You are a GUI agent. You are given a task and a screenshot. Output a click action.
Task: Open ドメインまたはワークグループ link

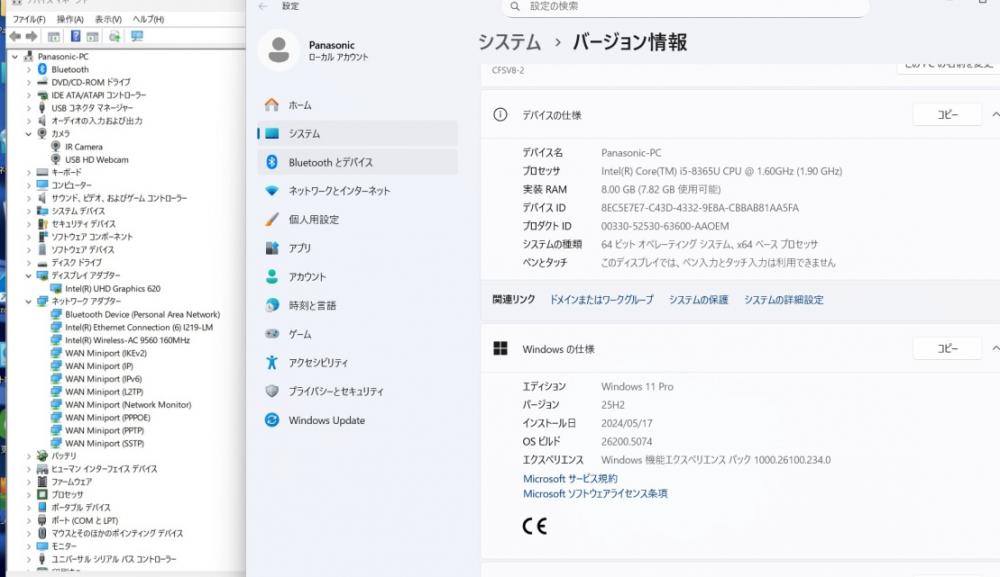tap(601, 300)
